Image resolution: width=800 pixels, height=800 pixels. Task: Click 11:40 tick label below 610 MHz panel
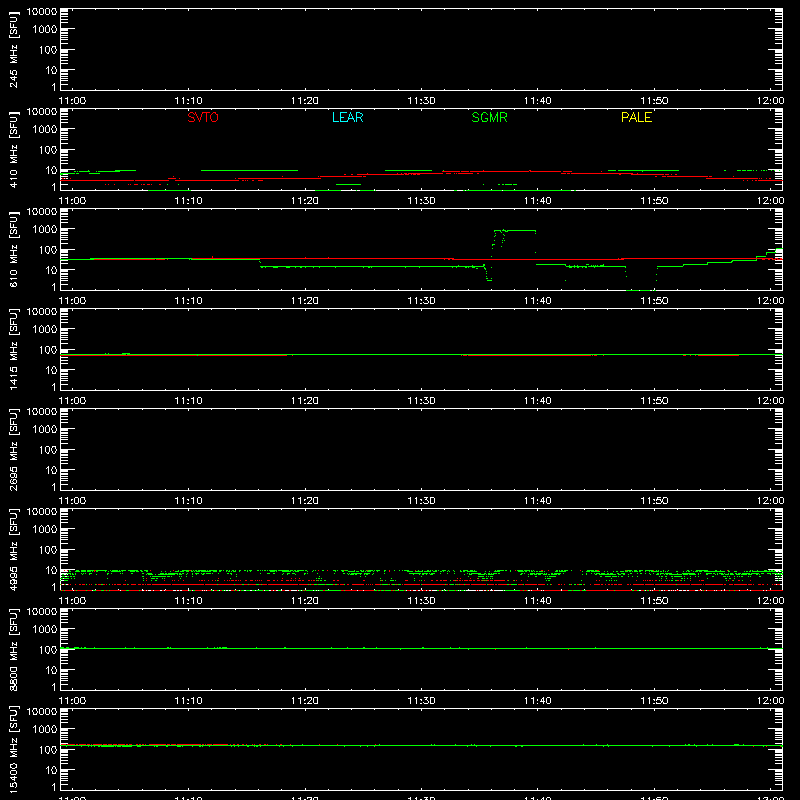click(537, 301)
